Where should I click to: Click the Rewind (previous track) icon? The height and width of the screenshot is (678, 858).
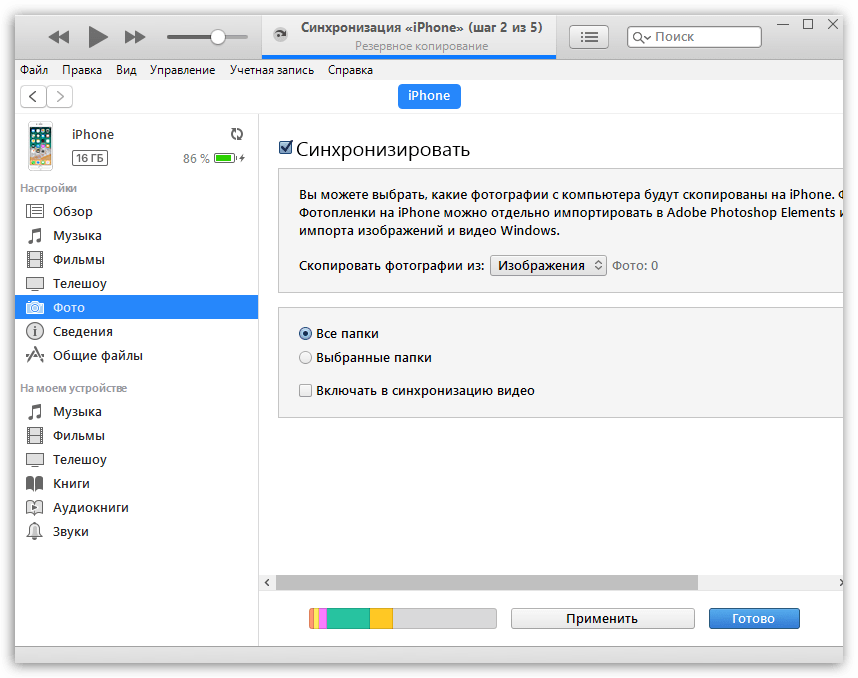[59, 37]
